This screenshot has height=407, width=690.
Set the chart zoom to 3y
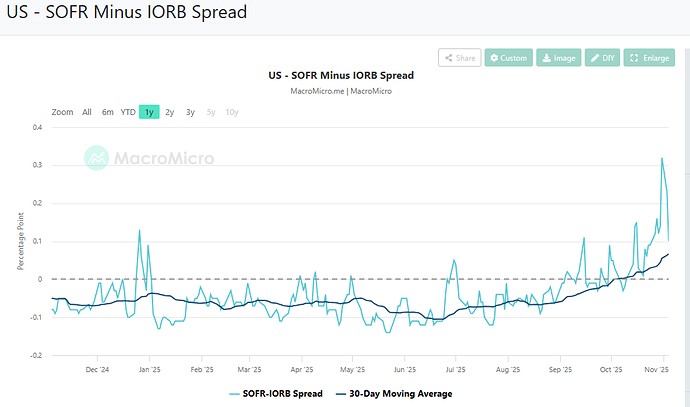(x=190, y=112)
